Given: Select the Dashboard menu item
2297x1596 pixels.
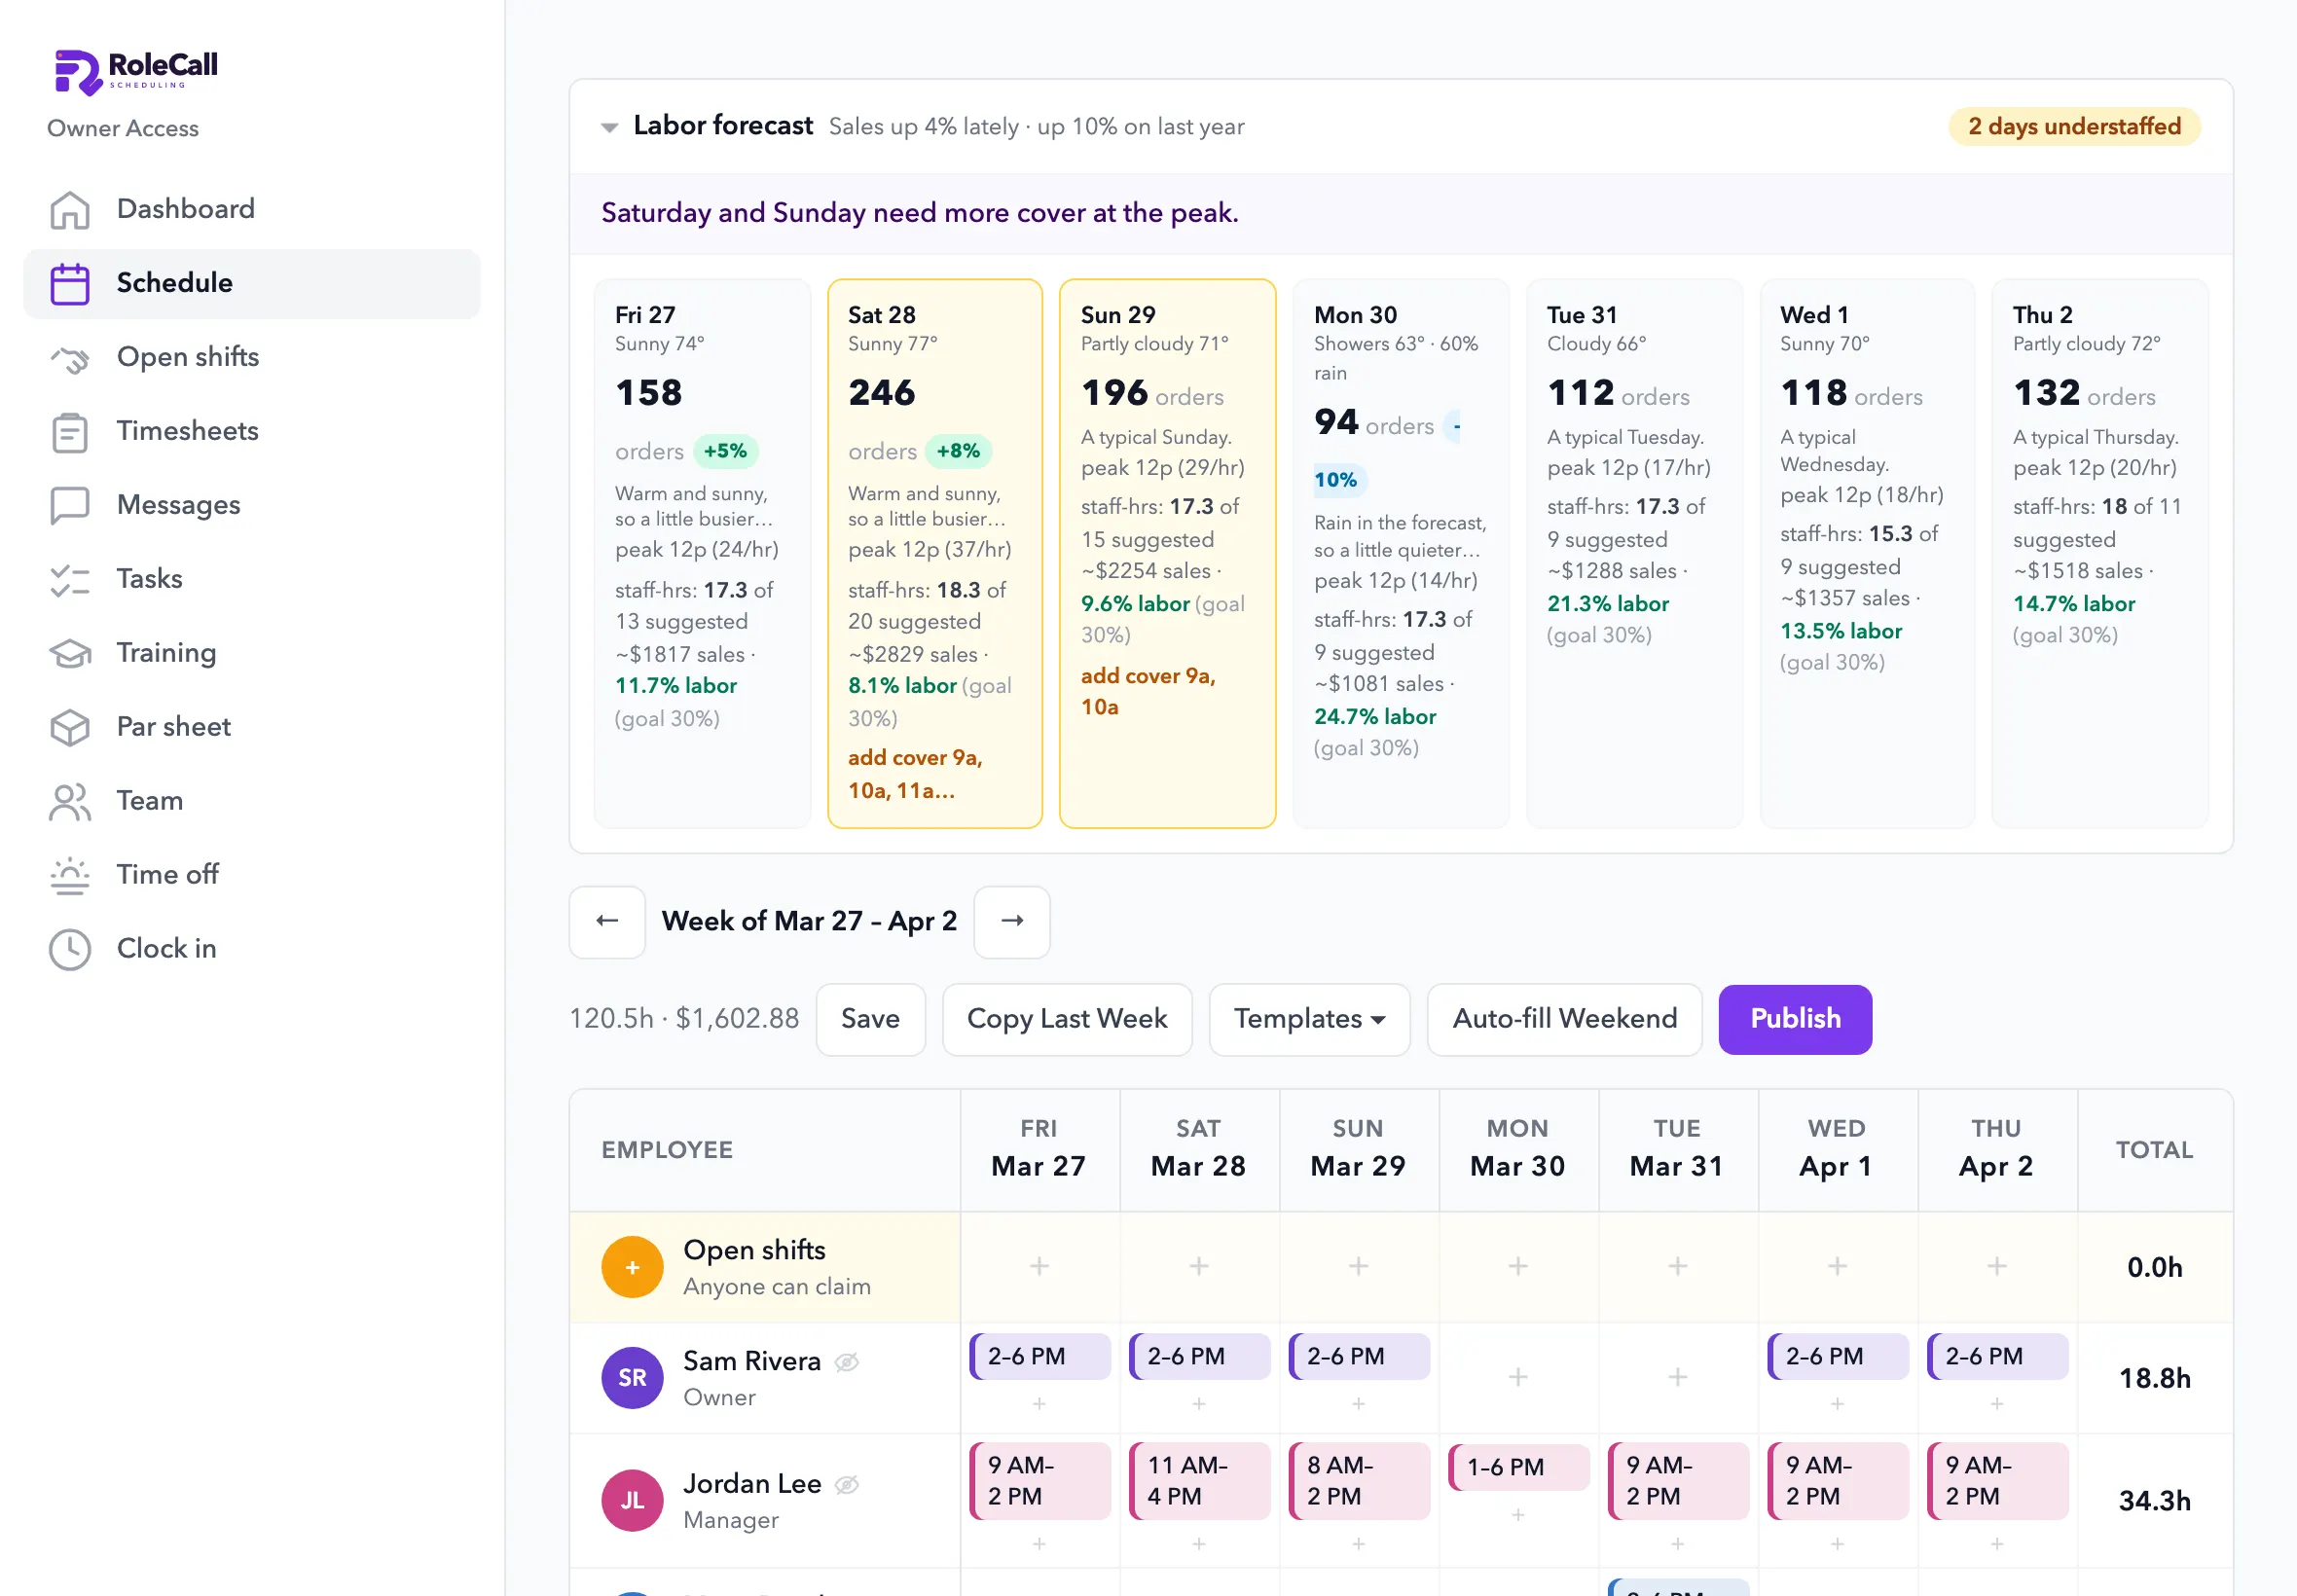Looking at the screenshot, I should point(252,209).
